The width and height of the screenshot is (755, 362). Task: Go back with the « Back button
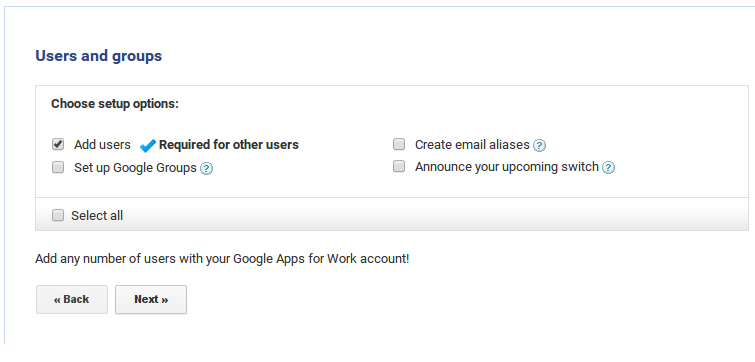pyautogui.click(x=72, y=299)
